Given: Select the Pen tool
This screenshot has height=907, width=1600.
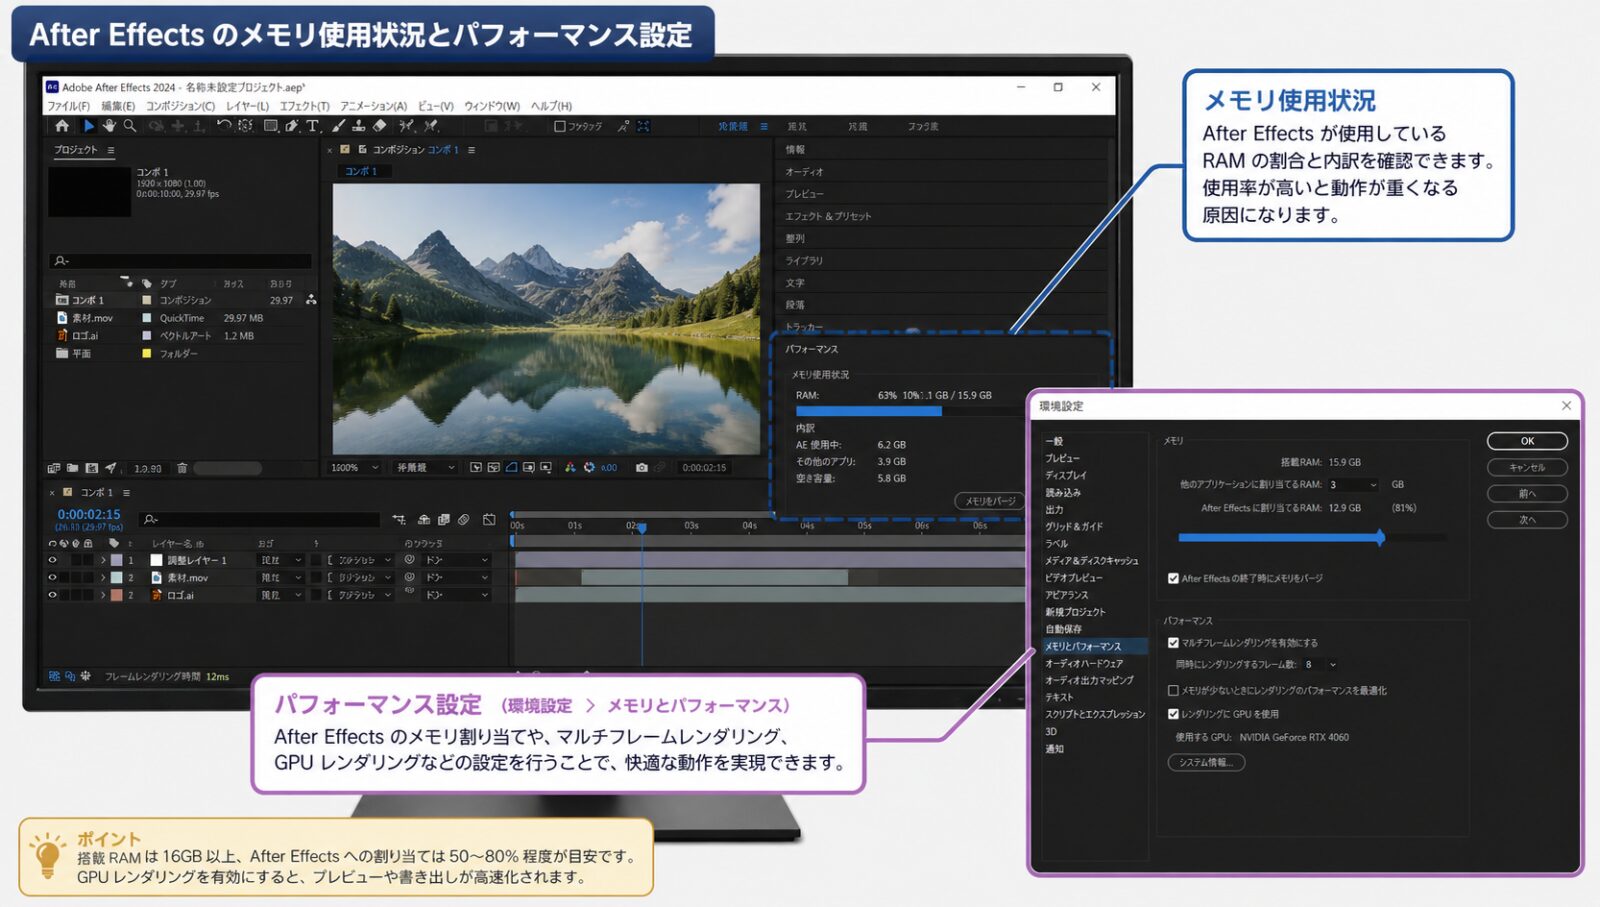Looking at the screenshot, I should 292,126.
